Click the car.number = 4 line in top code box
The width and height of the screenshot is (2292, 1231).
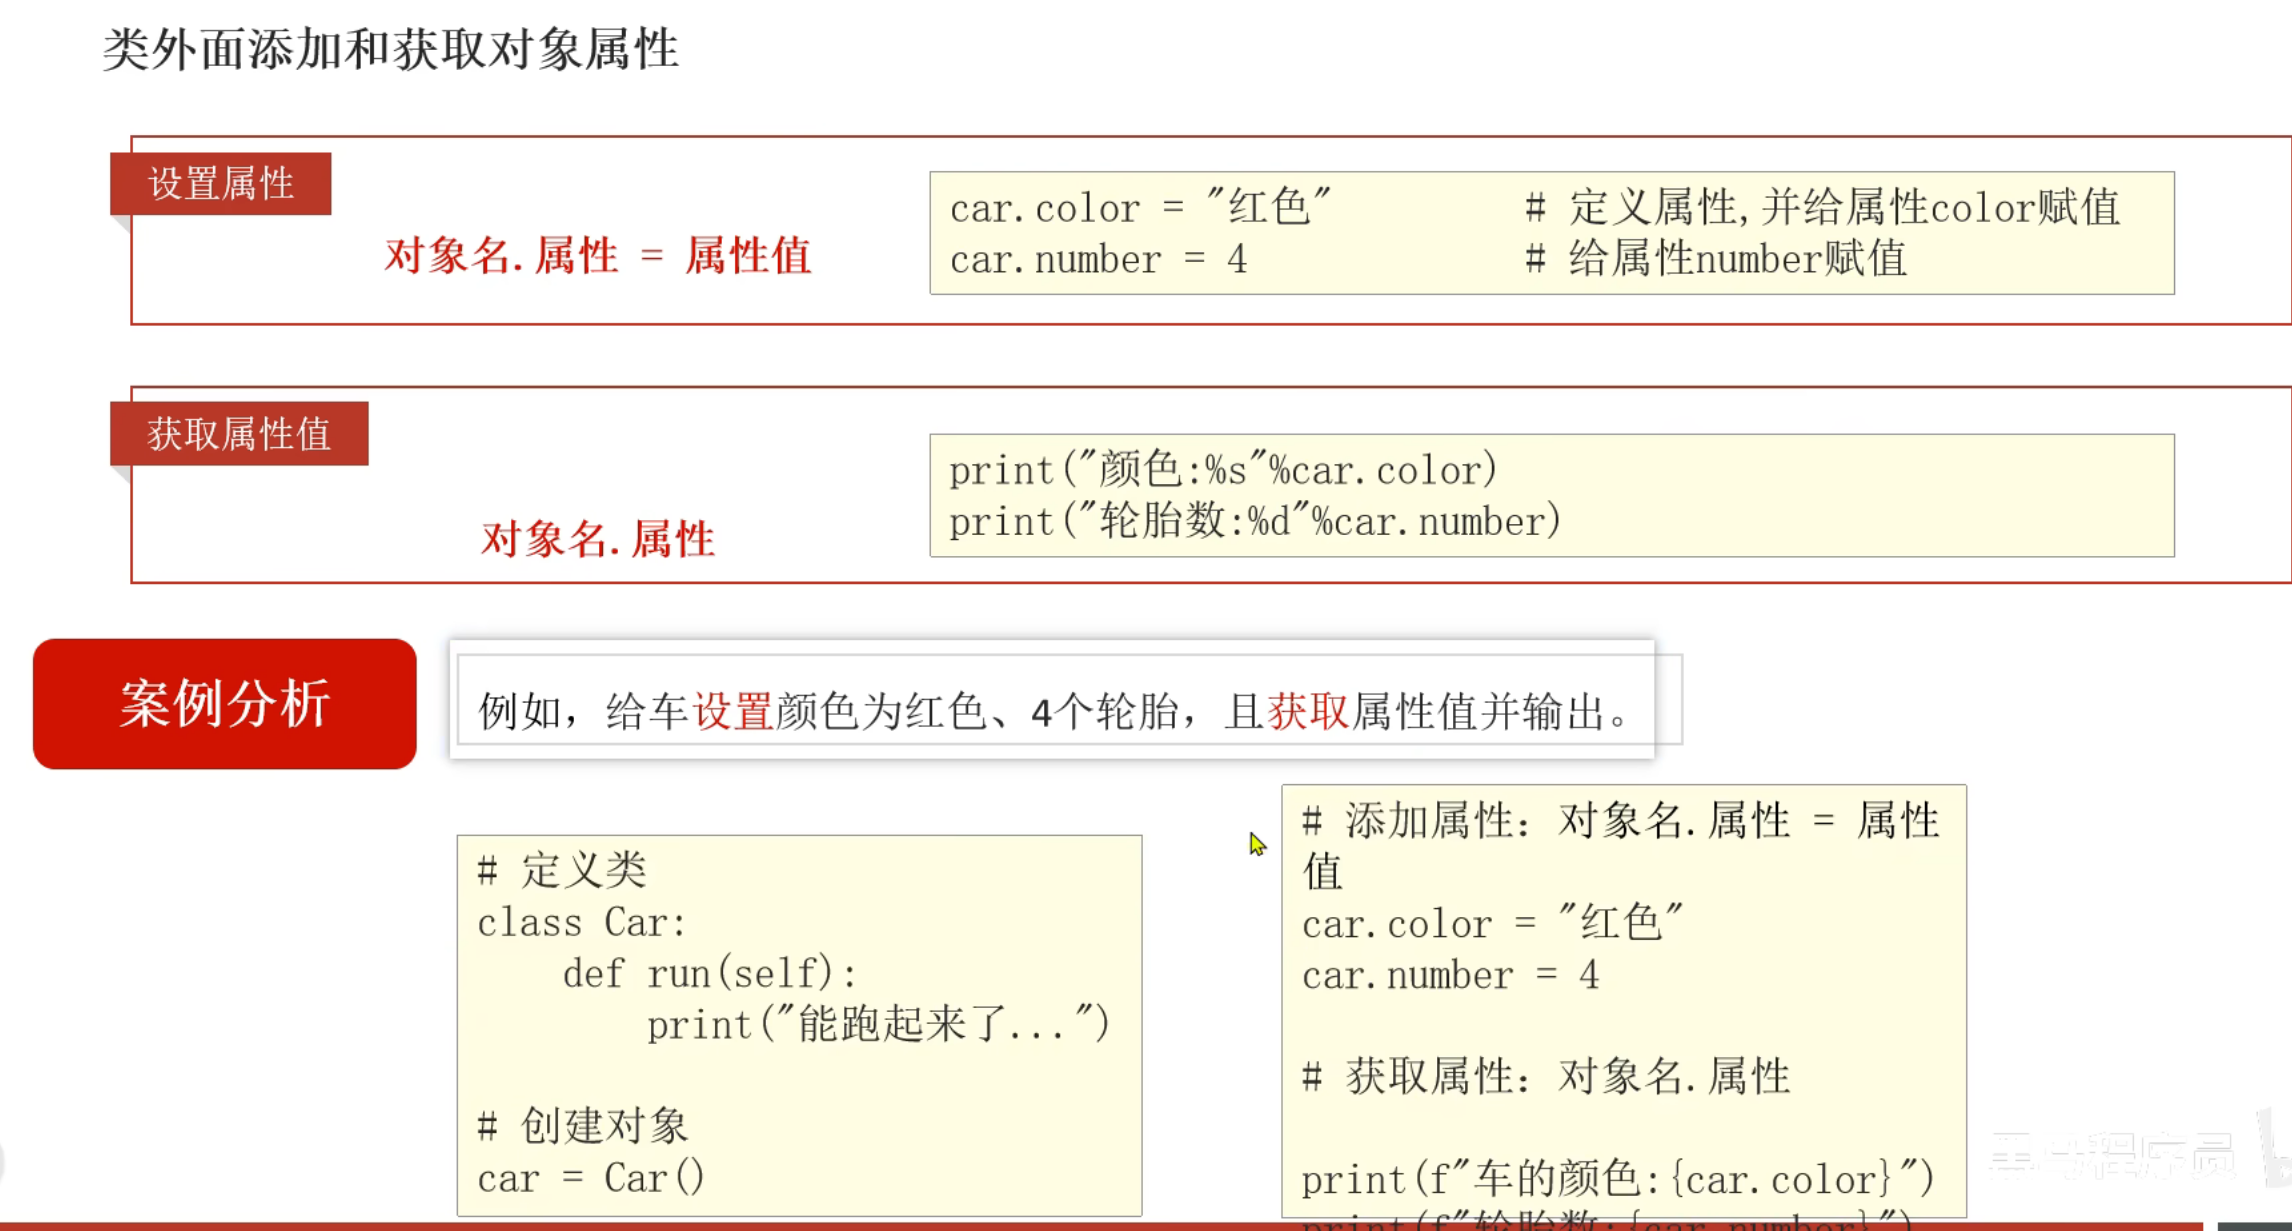pyautogui.click(x=1097, y=260)
